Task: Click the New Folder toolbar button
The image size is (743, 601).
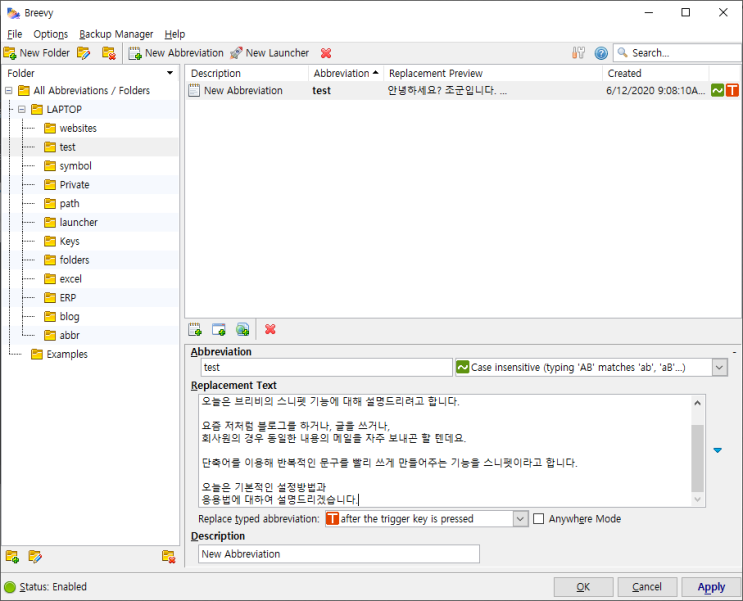Action: (x=36, y=53)
